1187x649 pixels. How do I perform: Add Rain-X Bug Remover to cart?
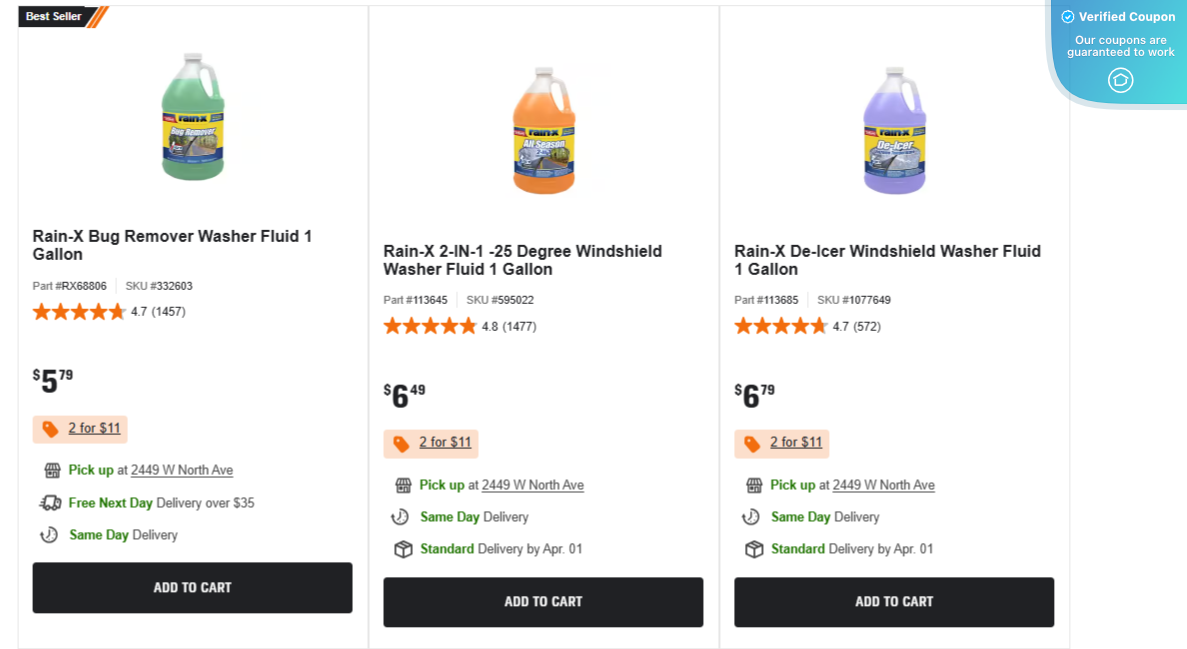coord(192,588)
